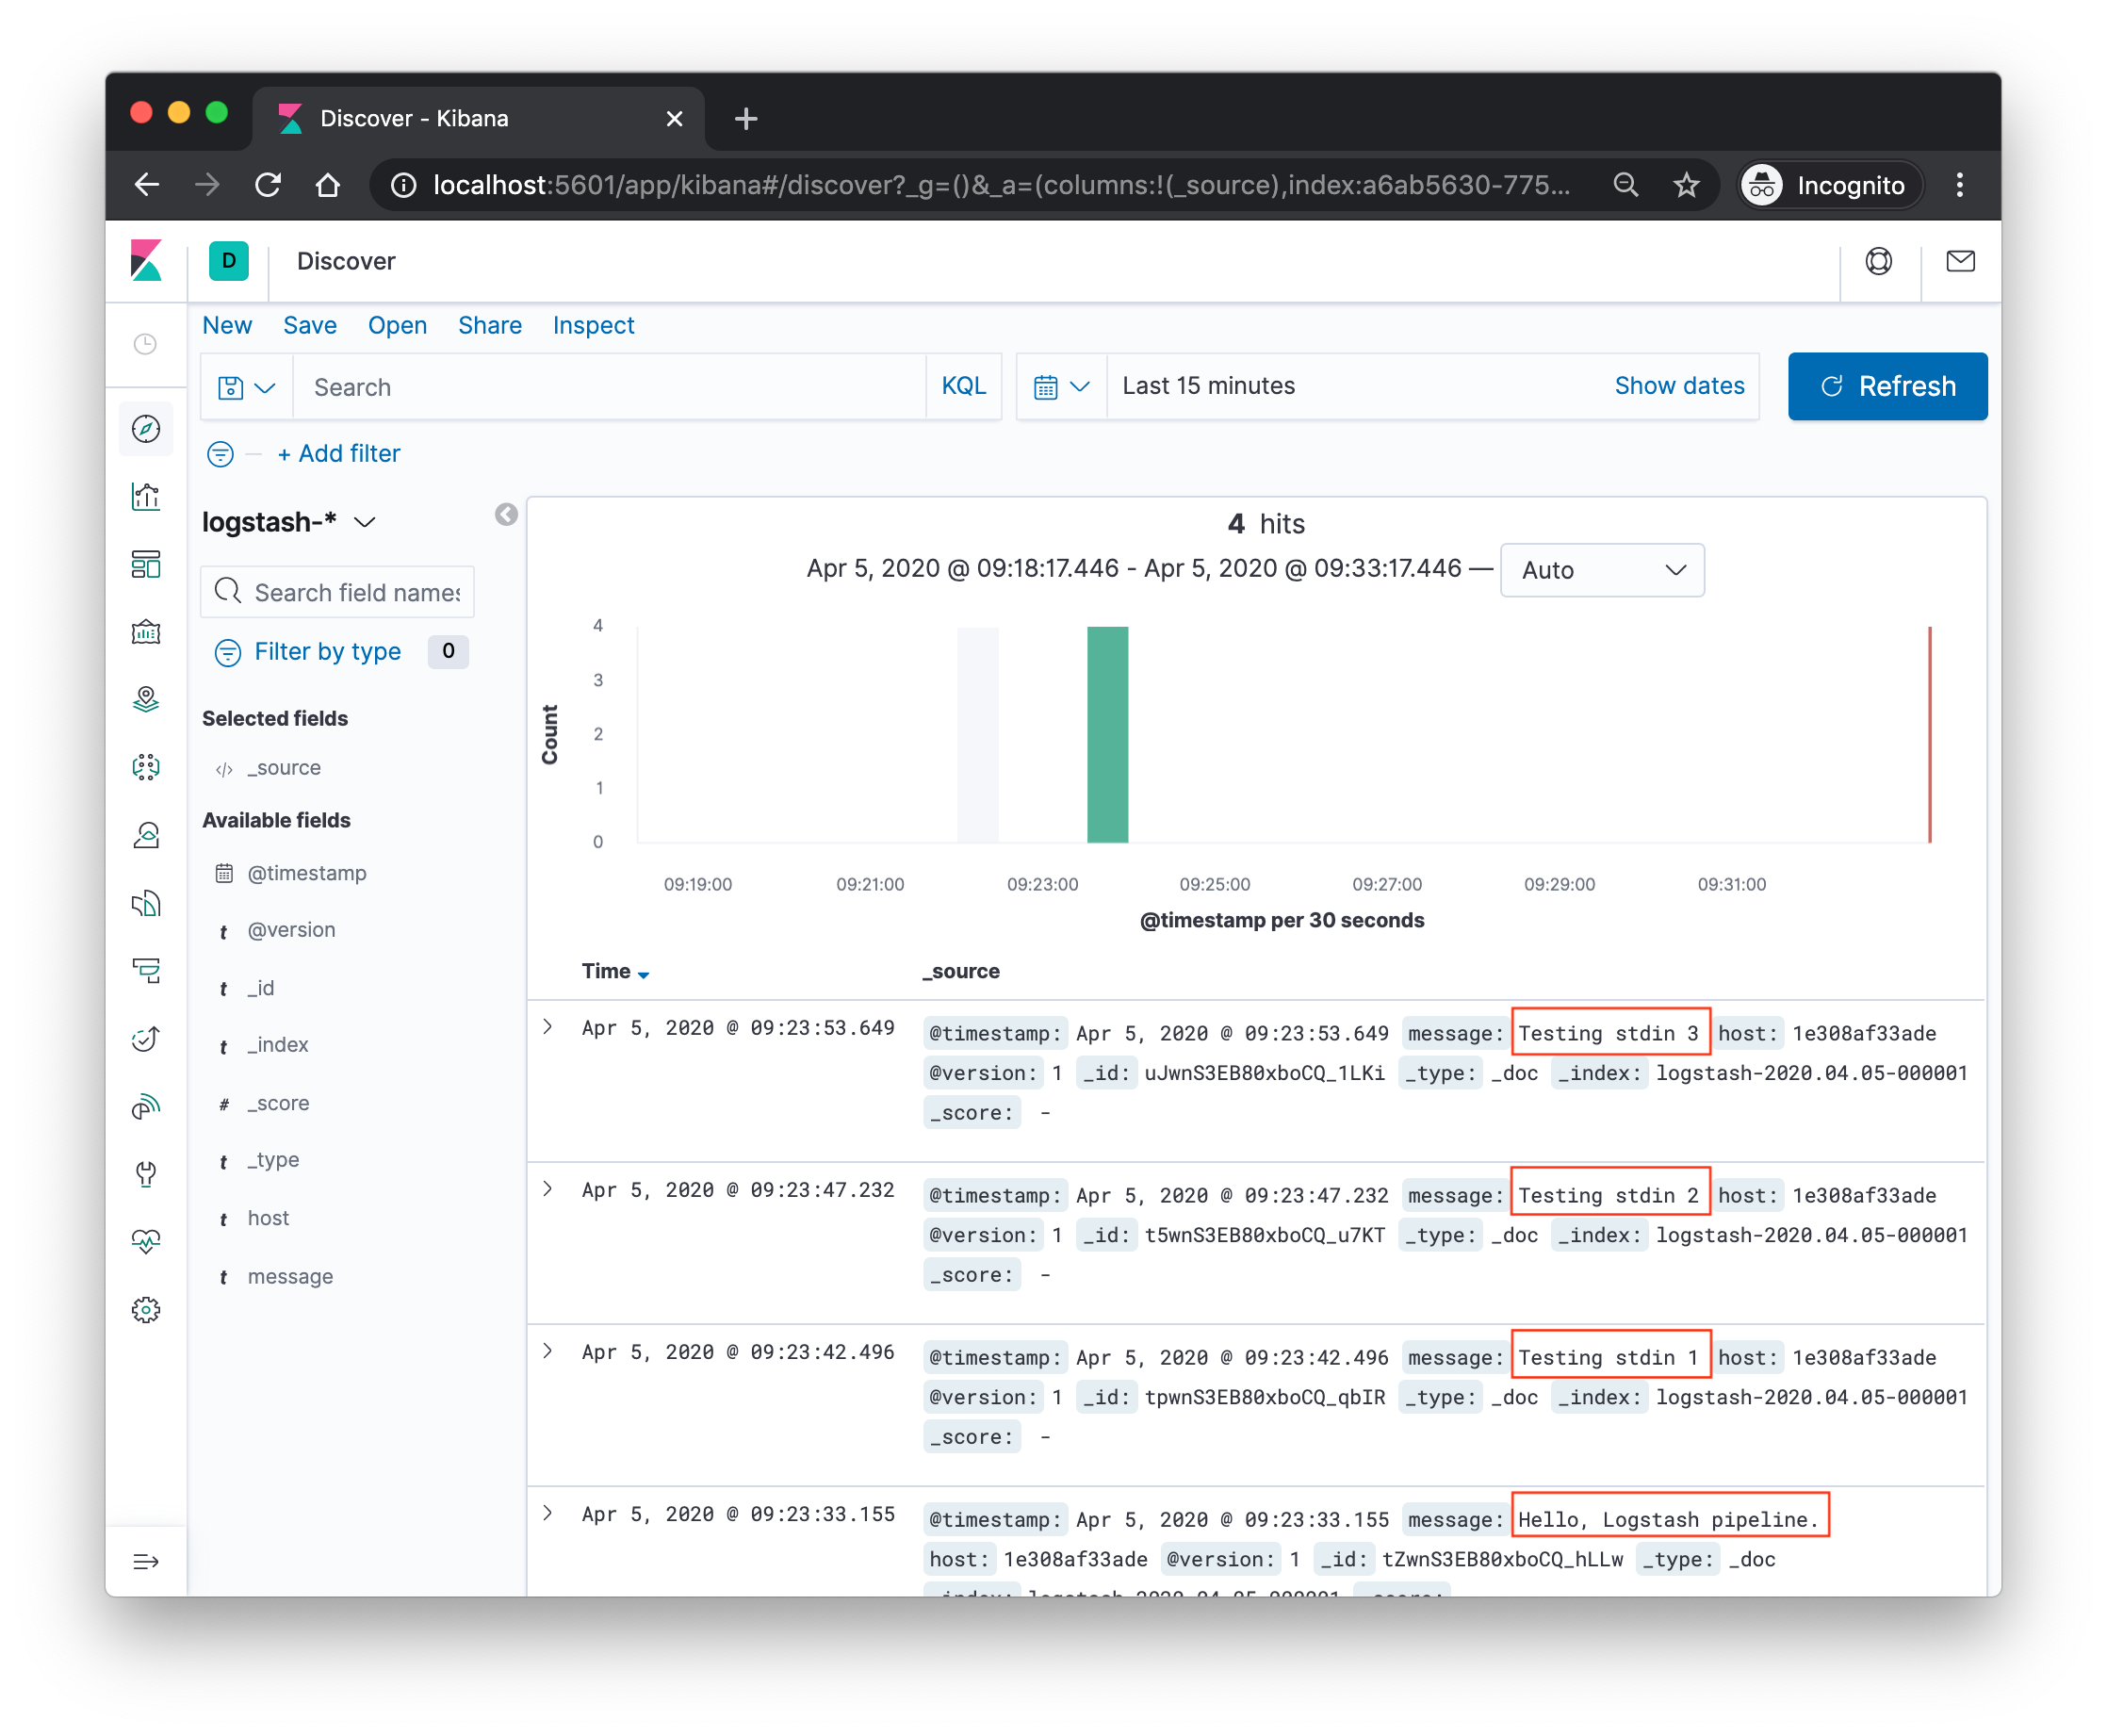Open the Logs icon in sidebar
Viewport: 2107px width, 1736px height.
[146, 903]
